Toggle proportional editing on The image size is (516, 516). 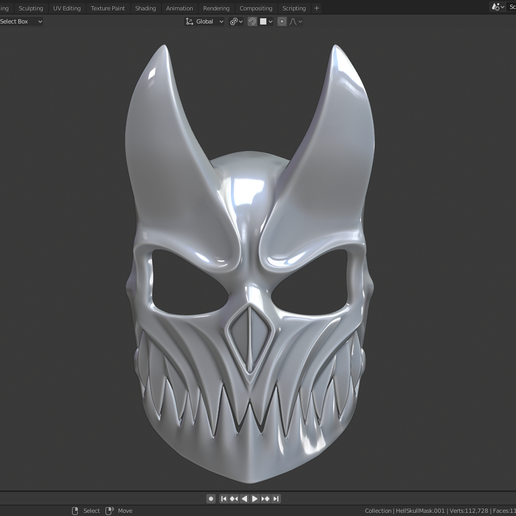(x=282, y=22)
